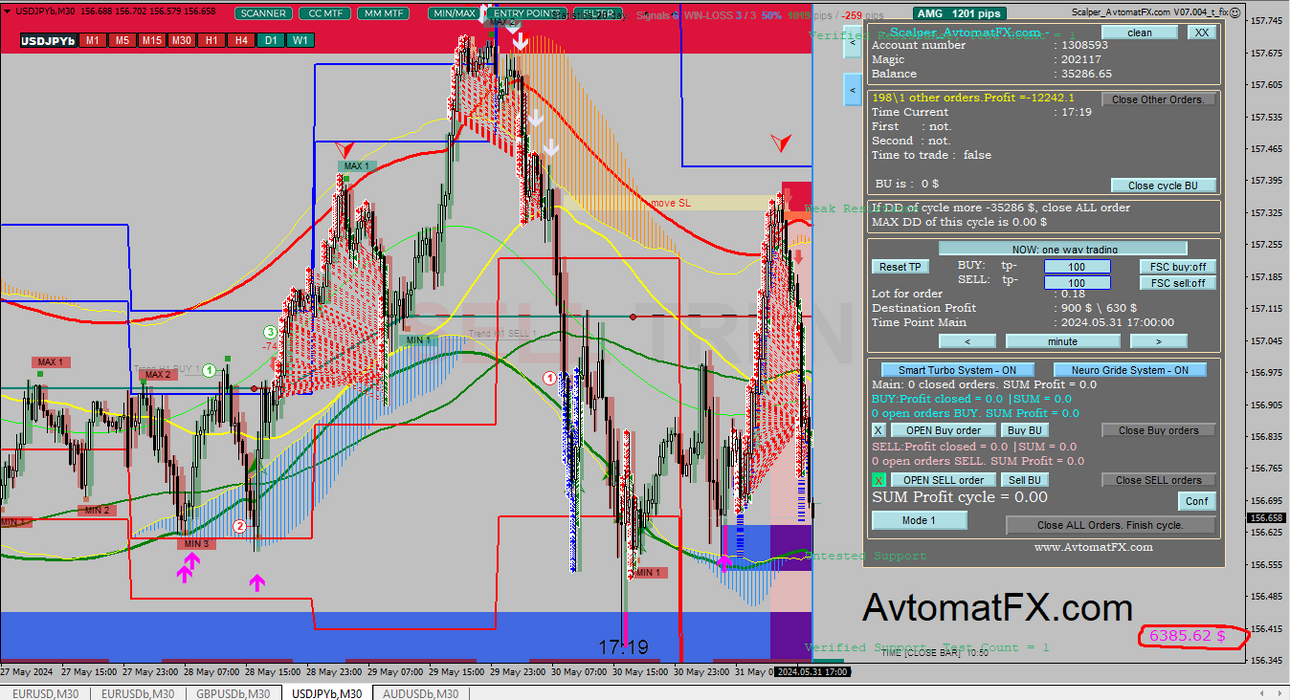Click Close ALL Orders. Finish cycle.
1290x700 pixels.
click(x=1110, y=525)
